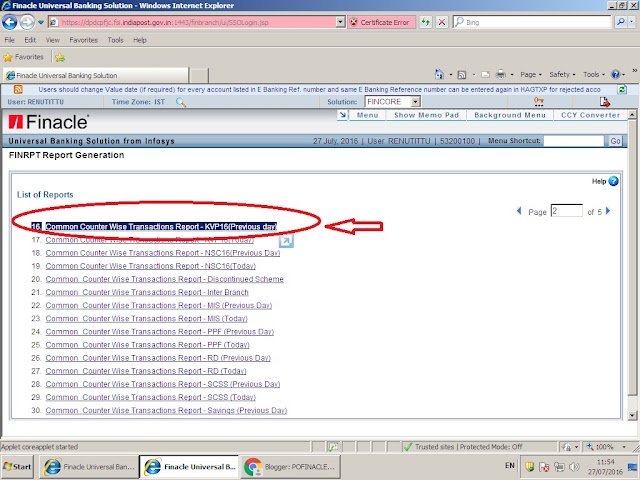Open the View menu
This screenshot has height=480, width=640.
53,40
